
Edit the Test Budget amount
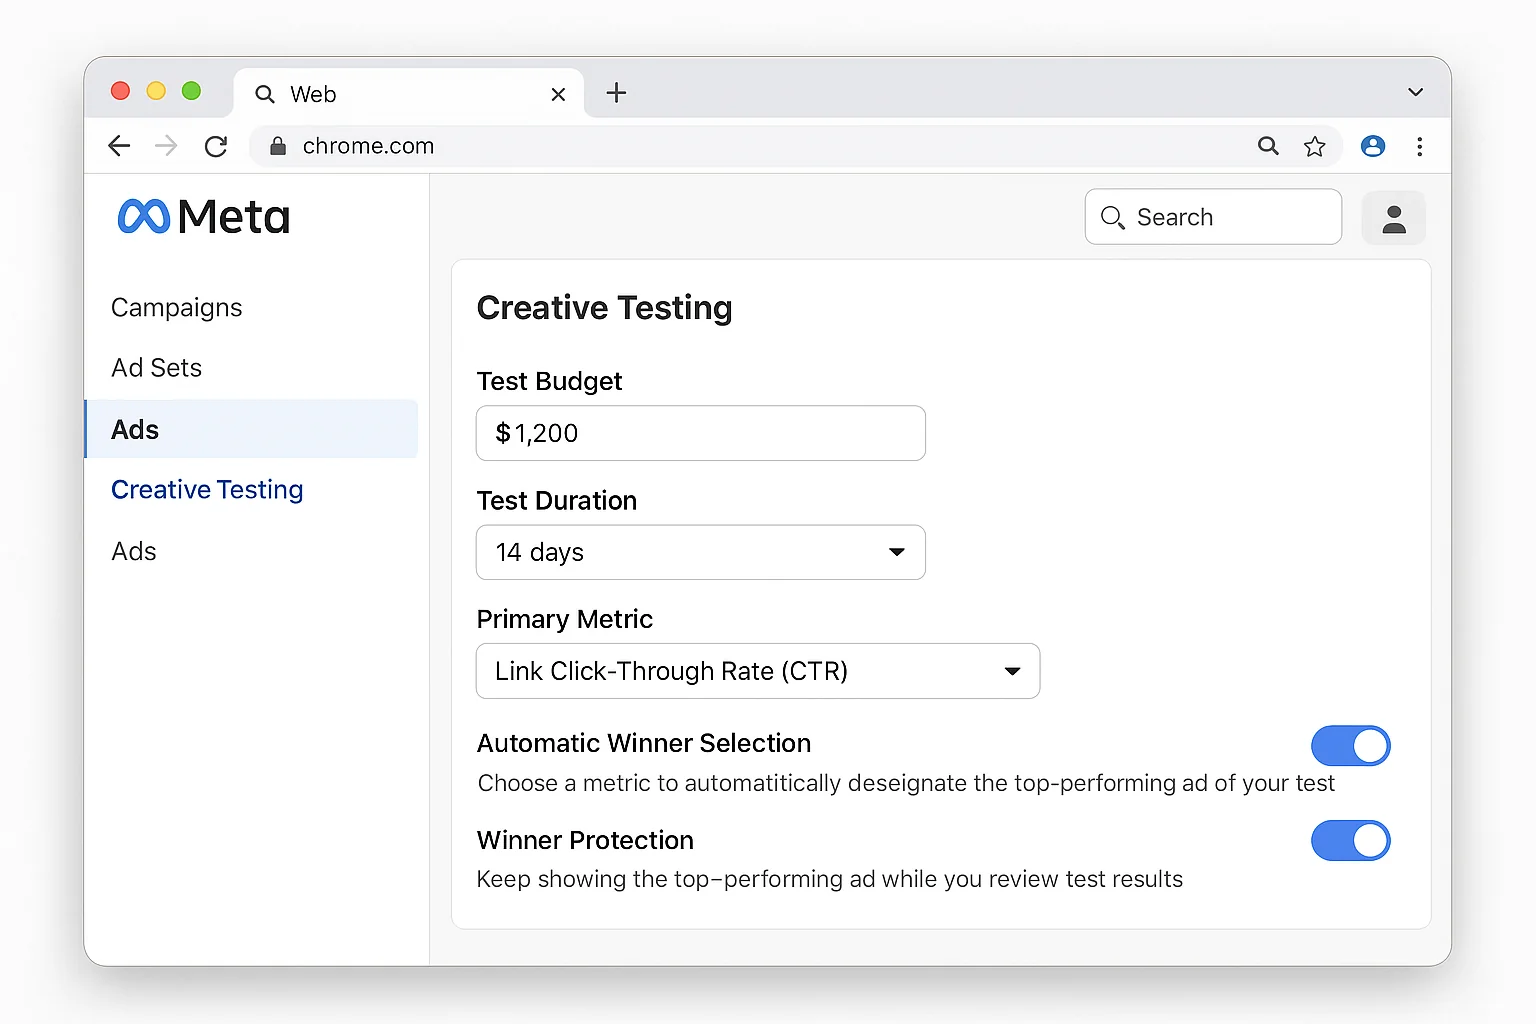pos(700,433)
